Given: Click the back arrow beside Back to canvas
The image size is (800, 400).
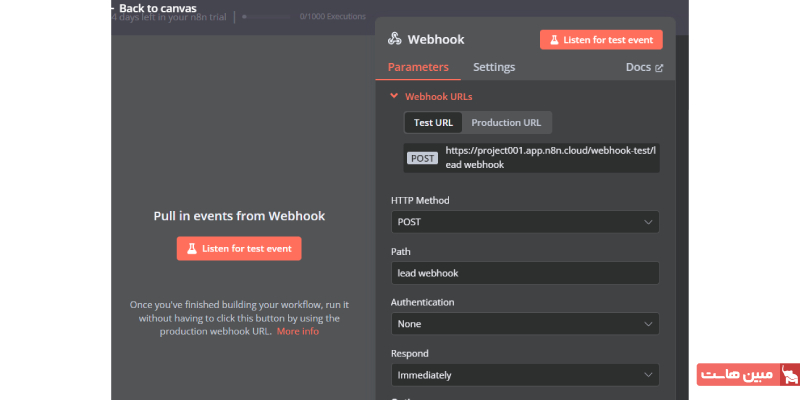Looking at the screenshot, I should 112,7.
